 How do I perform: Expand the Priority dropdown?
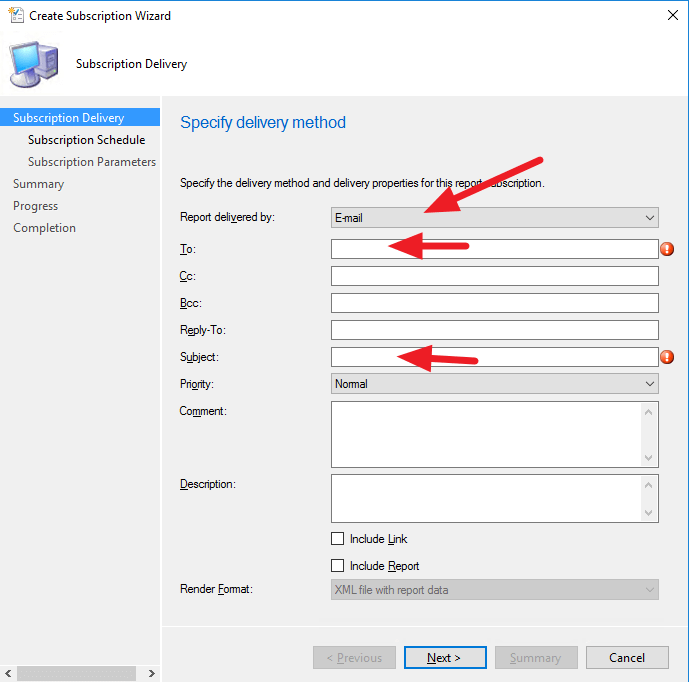click(x=494, y=384)
